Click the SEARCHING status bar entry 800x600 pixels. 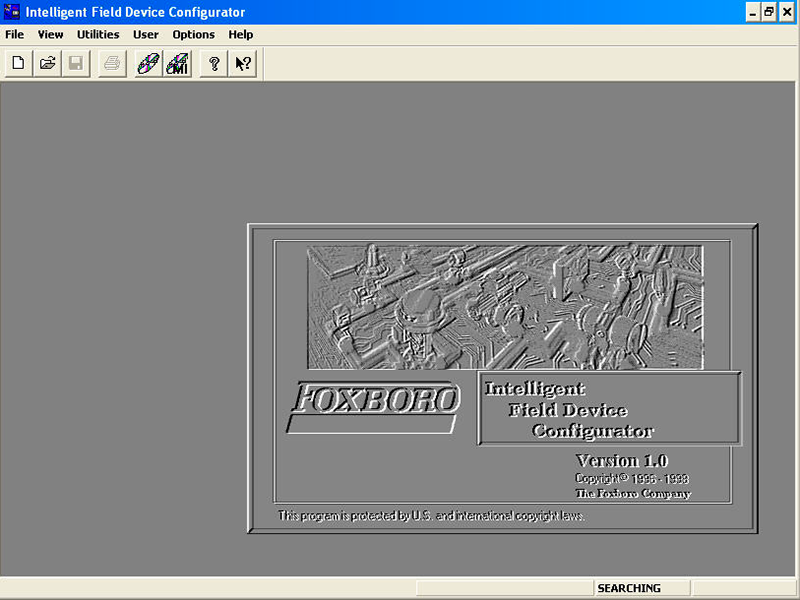[641, 588]
